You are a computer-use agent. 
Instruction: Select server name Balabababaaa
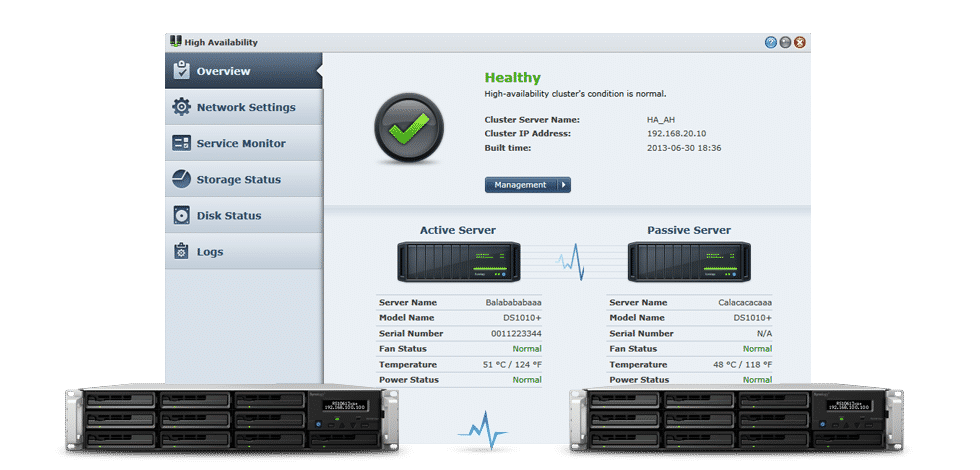[514, 302]
